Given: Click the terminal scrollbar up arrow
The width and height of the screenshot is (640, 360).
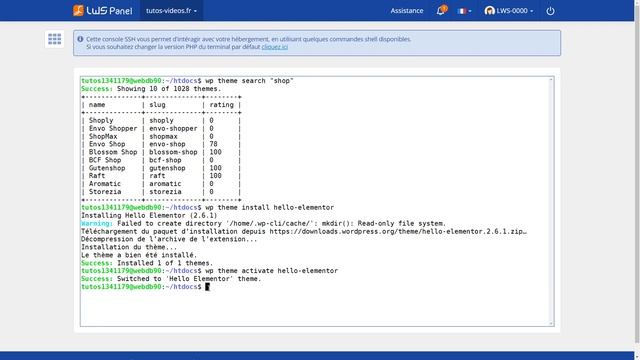Looking at the screenshot, I should [551, 80].
